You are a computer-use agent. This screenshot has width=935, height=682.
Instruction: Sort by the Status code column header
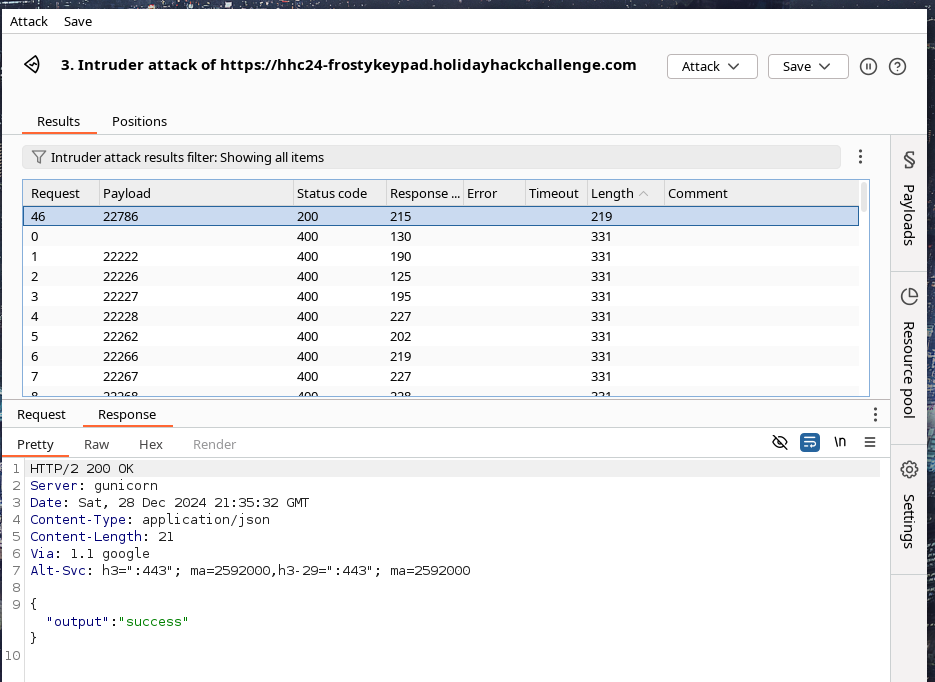(340, 193)
